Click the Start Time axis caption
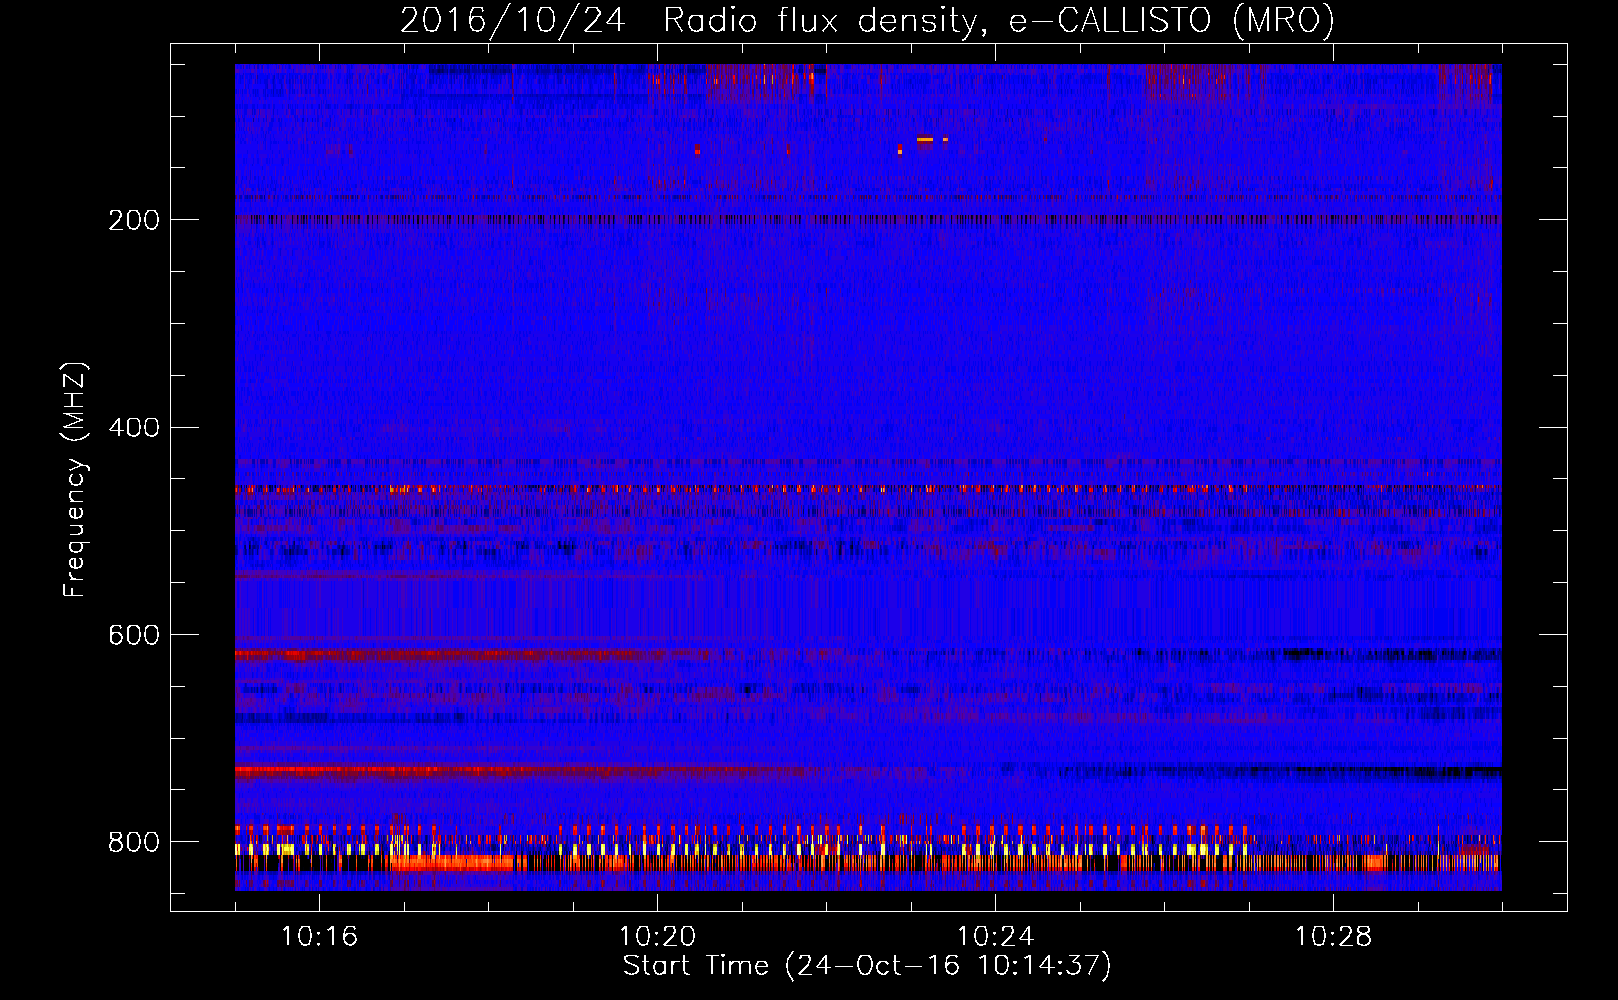This screenshot has width=1618, height=1000. pyautogui.click(x=867, y=966)
